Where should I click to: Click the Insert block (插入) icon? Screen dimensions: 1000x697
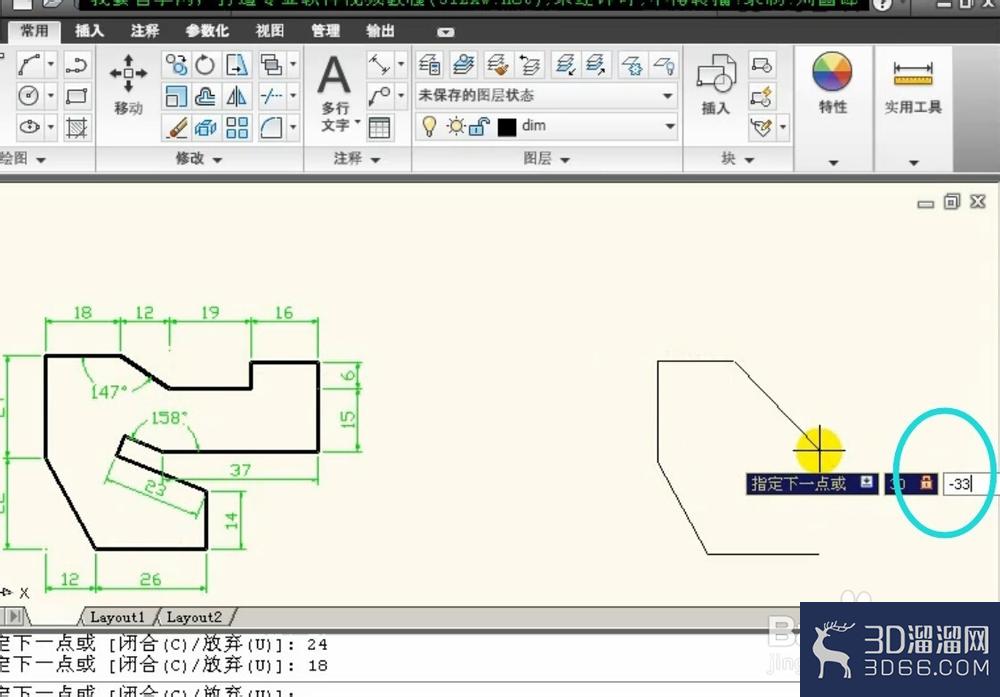pos(716,84)
